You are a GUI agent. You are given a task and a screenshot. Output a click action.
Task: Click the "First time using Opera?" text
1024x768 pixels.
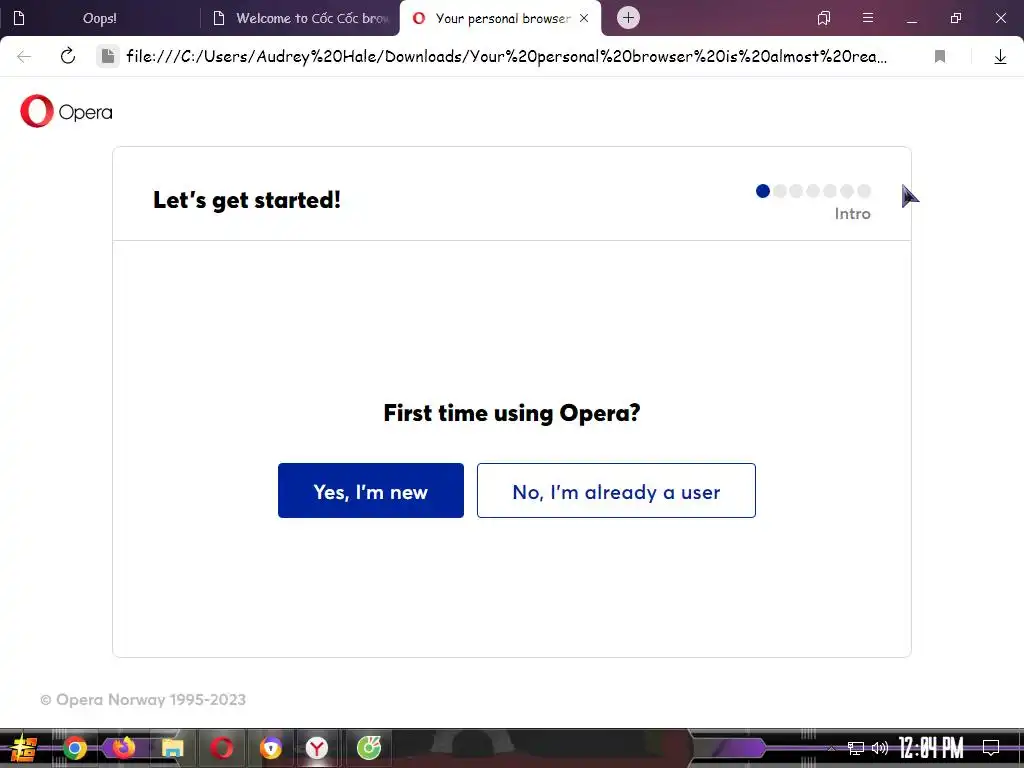coord(511,413)
